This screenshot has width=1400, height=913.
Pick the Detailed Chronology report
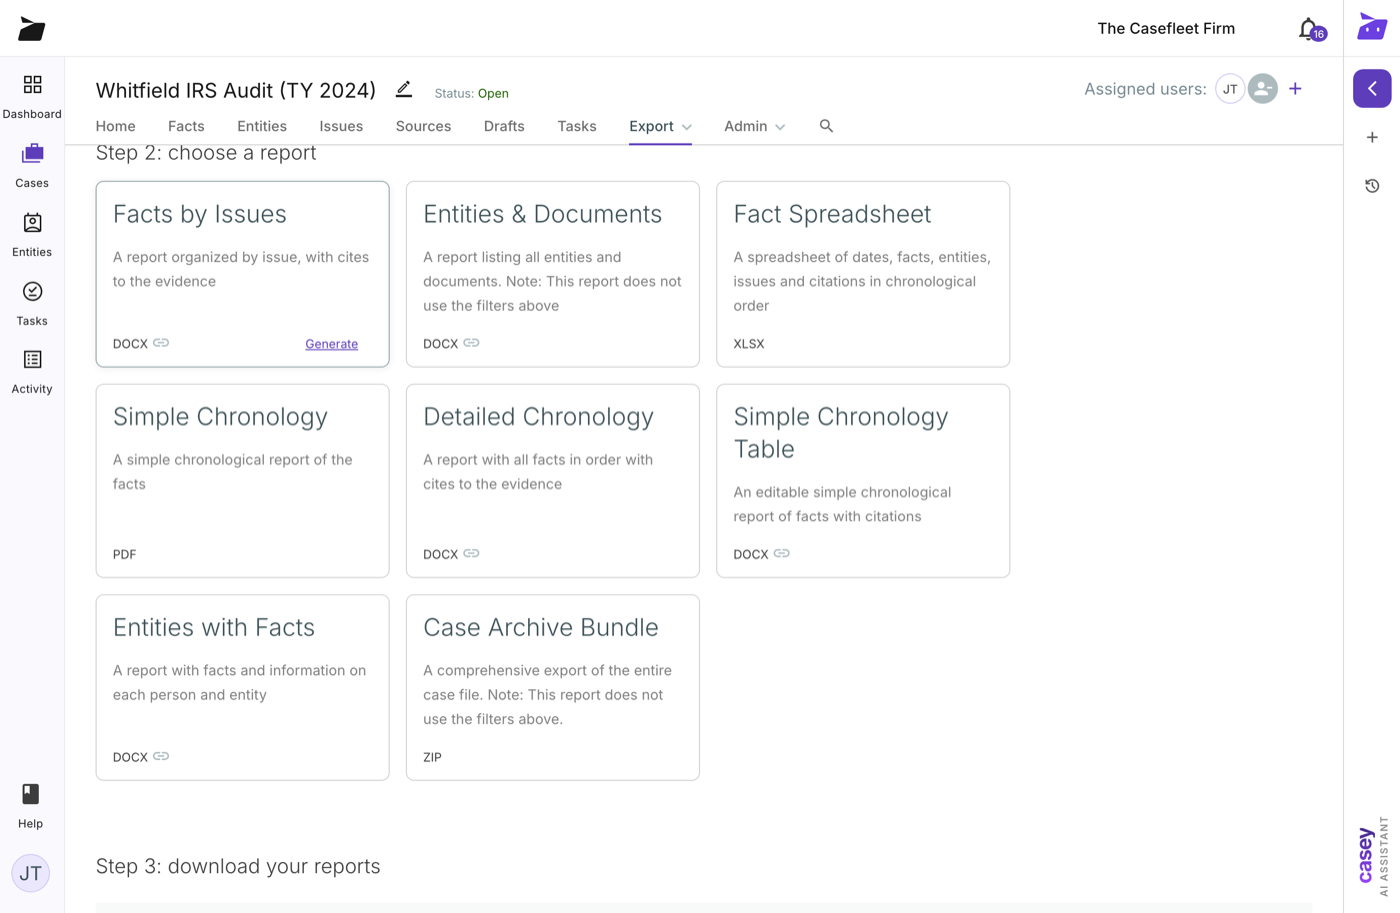coord(553,481)
